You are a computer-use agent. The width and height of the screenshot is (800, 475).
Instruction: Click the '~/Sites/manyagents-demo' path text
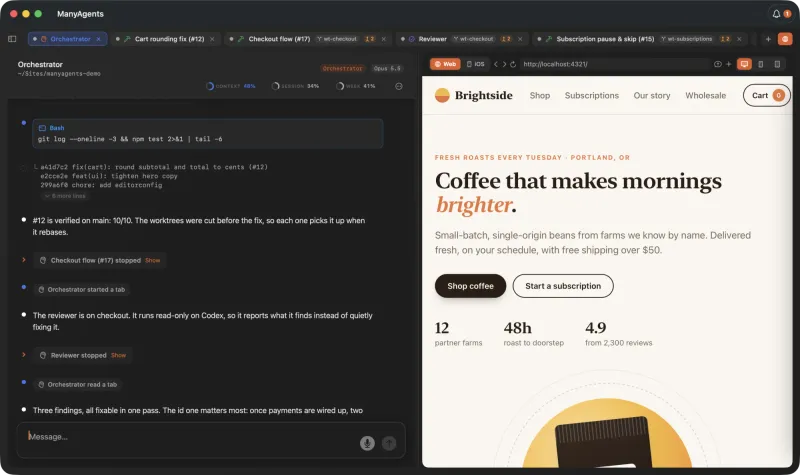coord(59,74)
